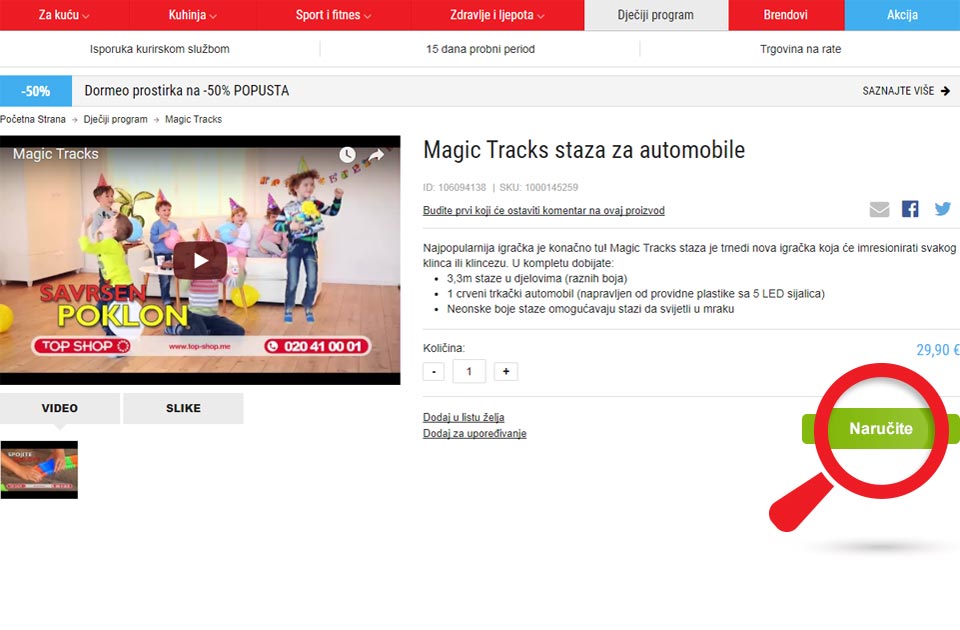Click the ID: 106094138 text
Image resolution: width=960 pixels, height=630 pixels.
click(454, 187)
